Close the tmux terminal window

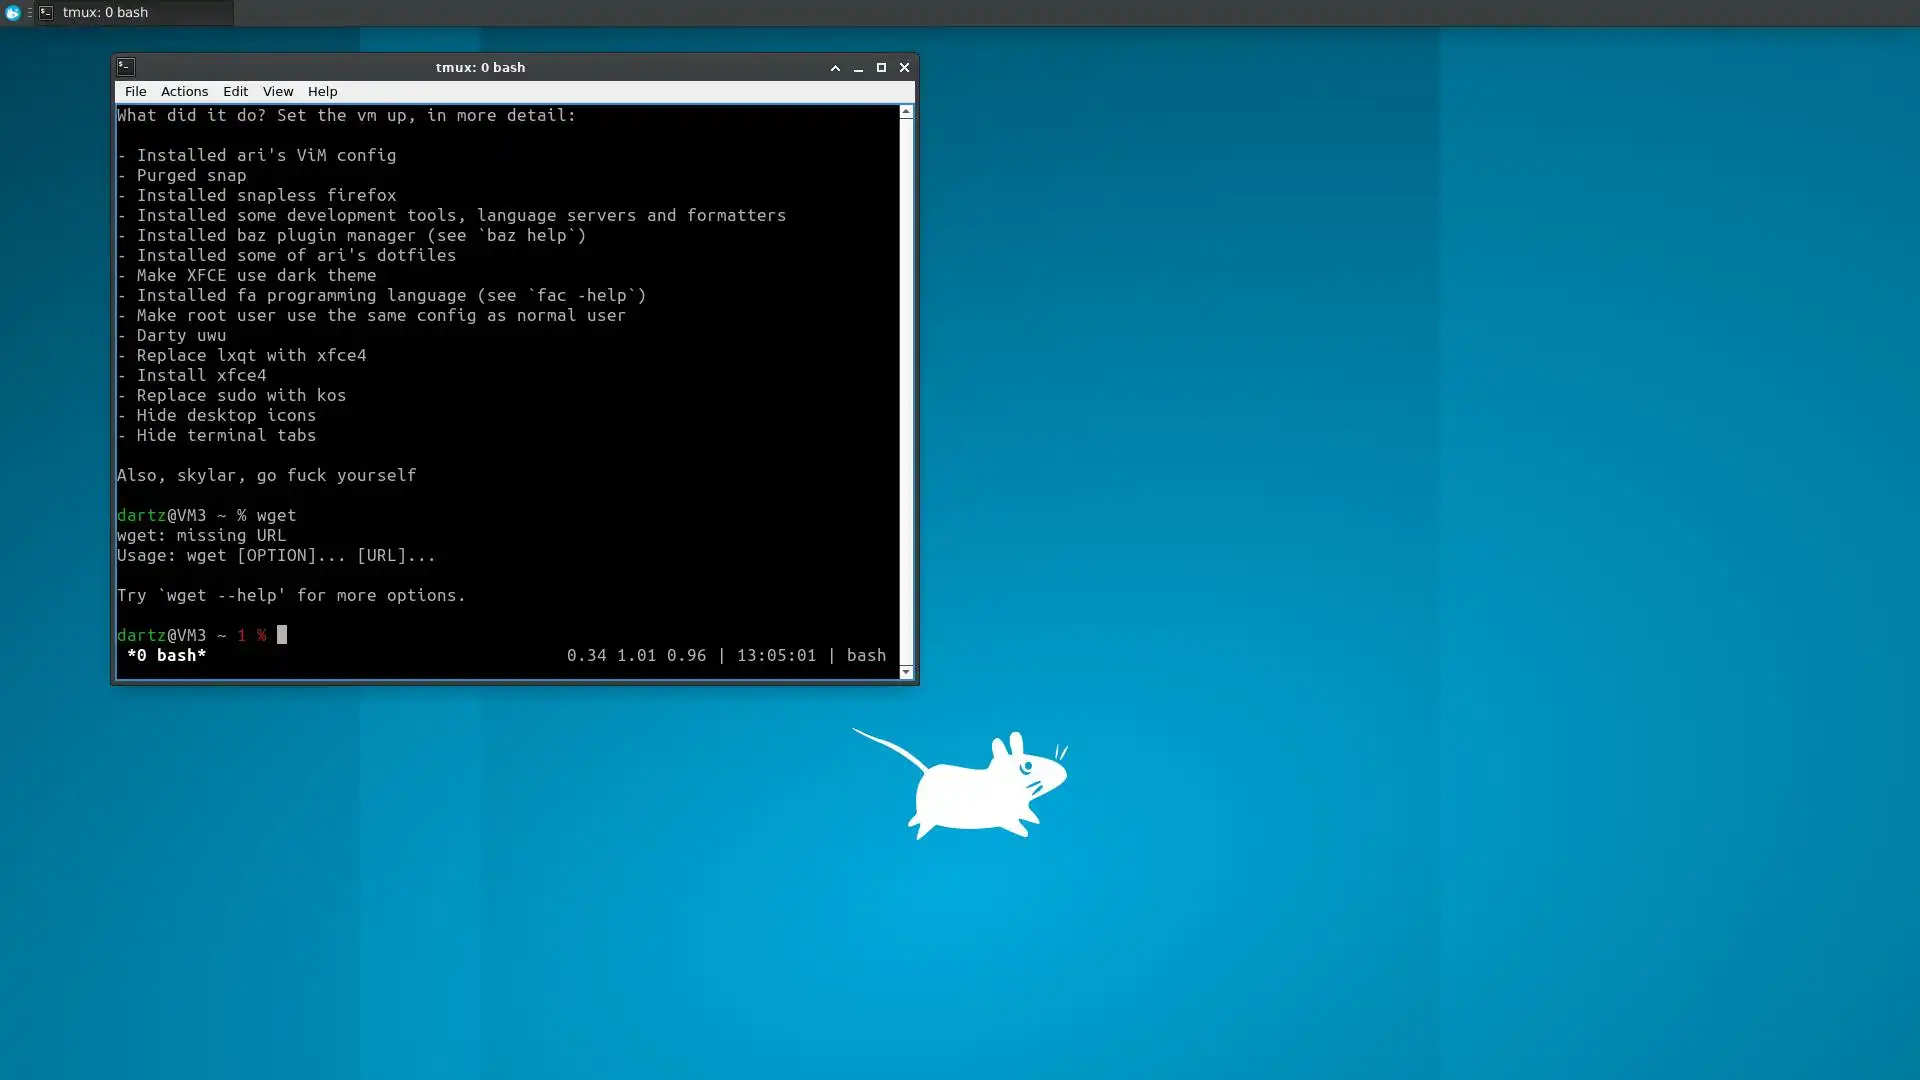pos(904,67)
